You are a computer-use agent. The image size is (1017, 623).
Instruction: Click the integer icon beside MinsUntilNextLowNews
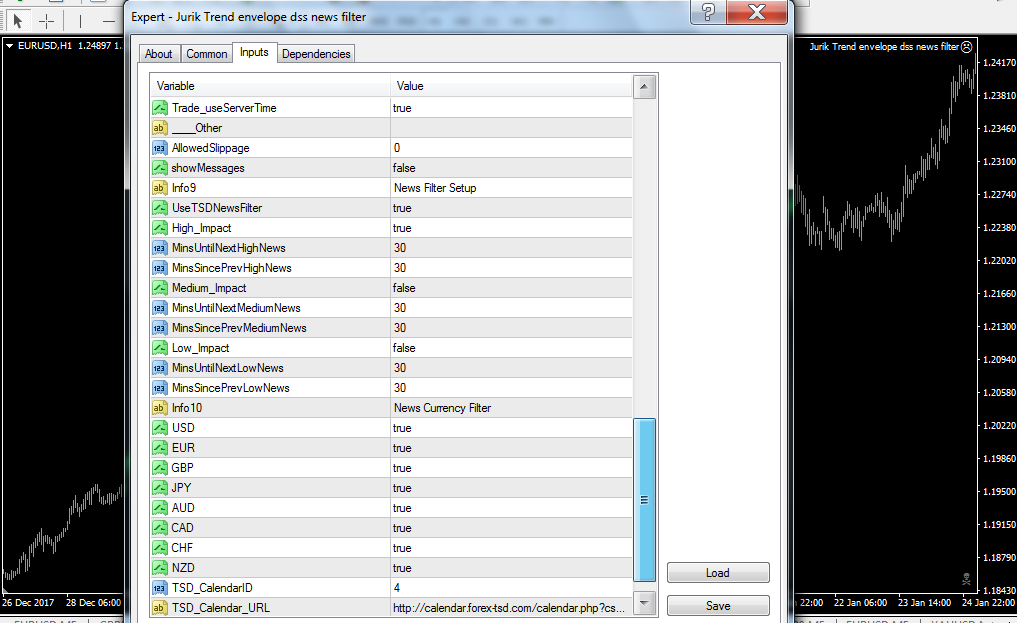tap(160, 368)
